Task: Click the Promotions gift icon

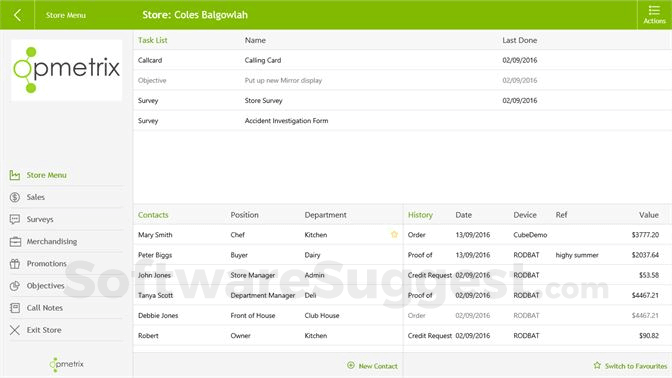Action: coord(15,264)
